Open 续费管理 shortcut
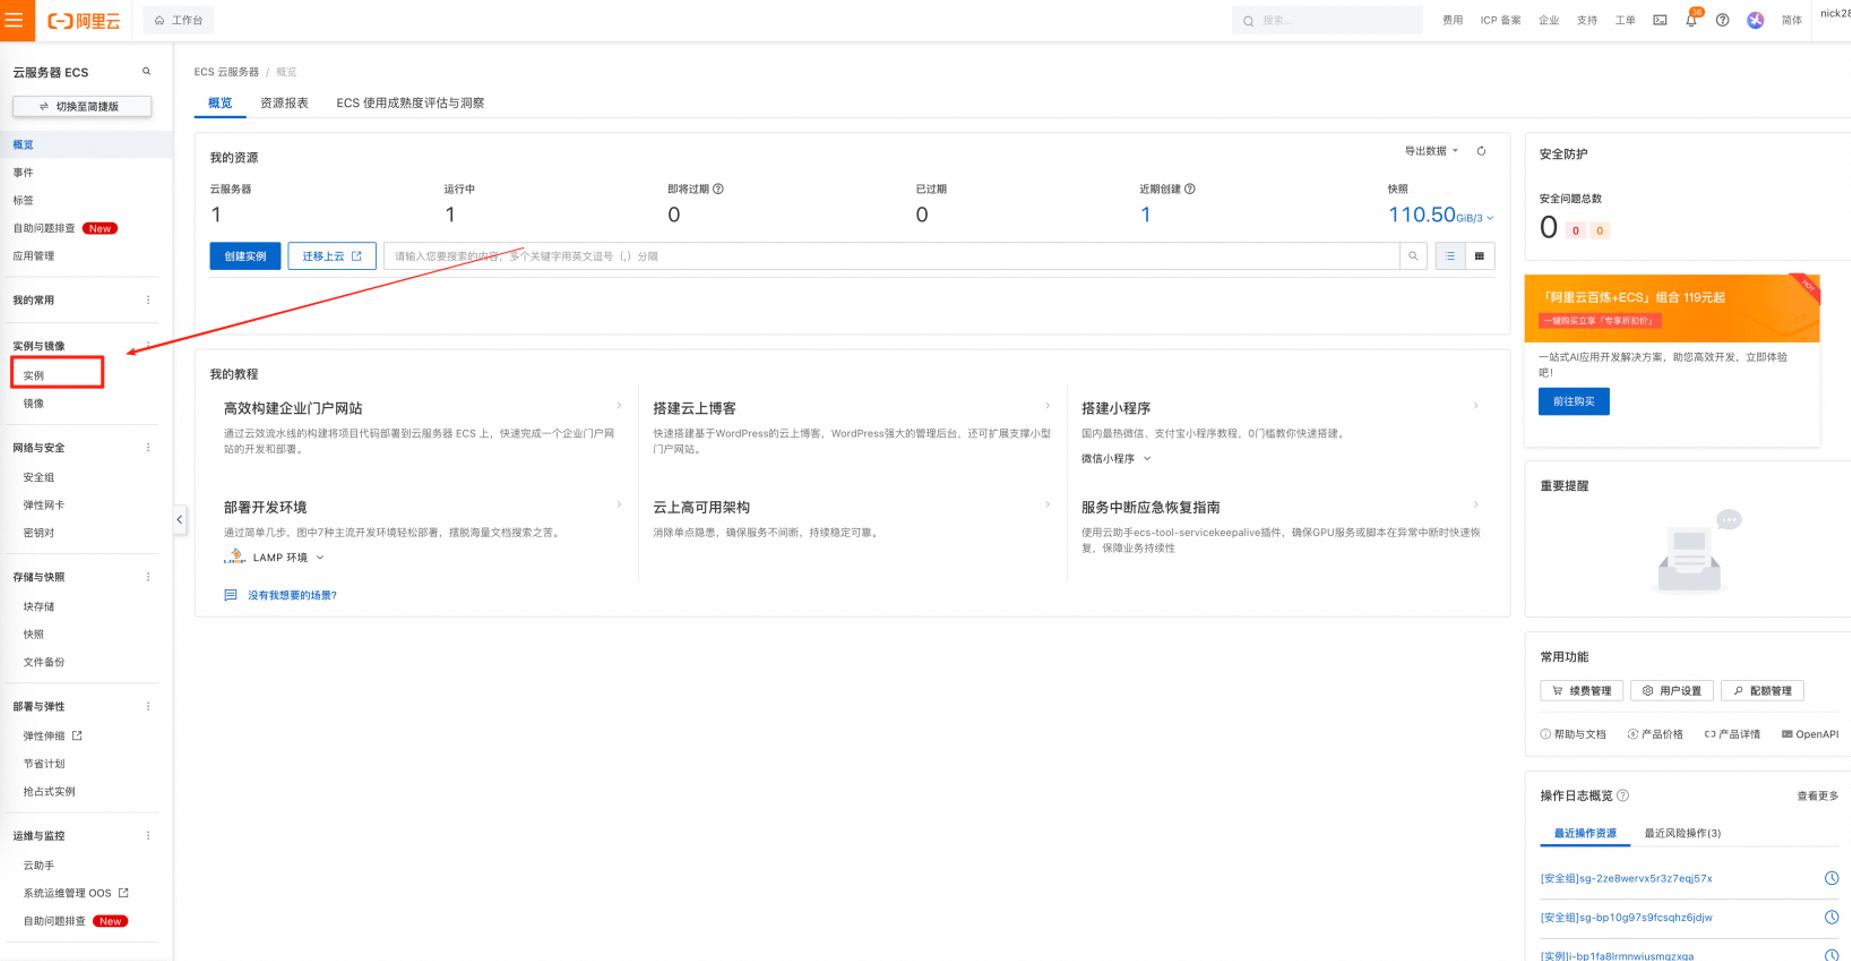Image resolution: width=1851 pixels, height=961 pixels. click(x=1582, y=691)
